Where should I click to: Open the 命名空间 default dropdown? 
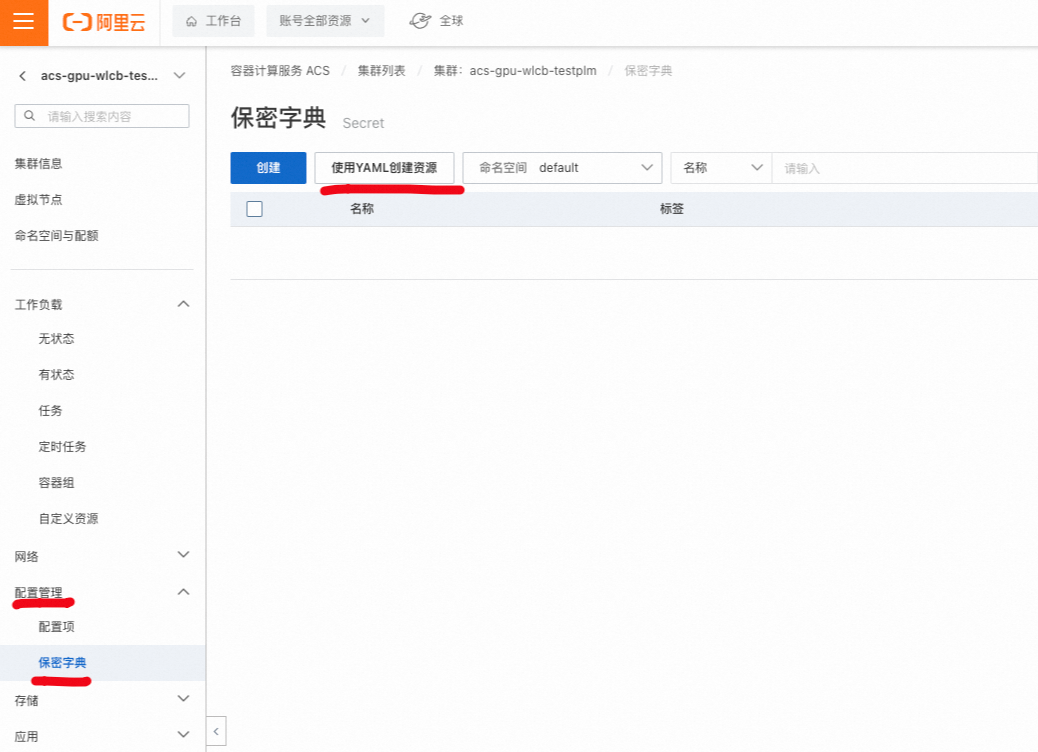pyautogui.click(x=562, y=168)
